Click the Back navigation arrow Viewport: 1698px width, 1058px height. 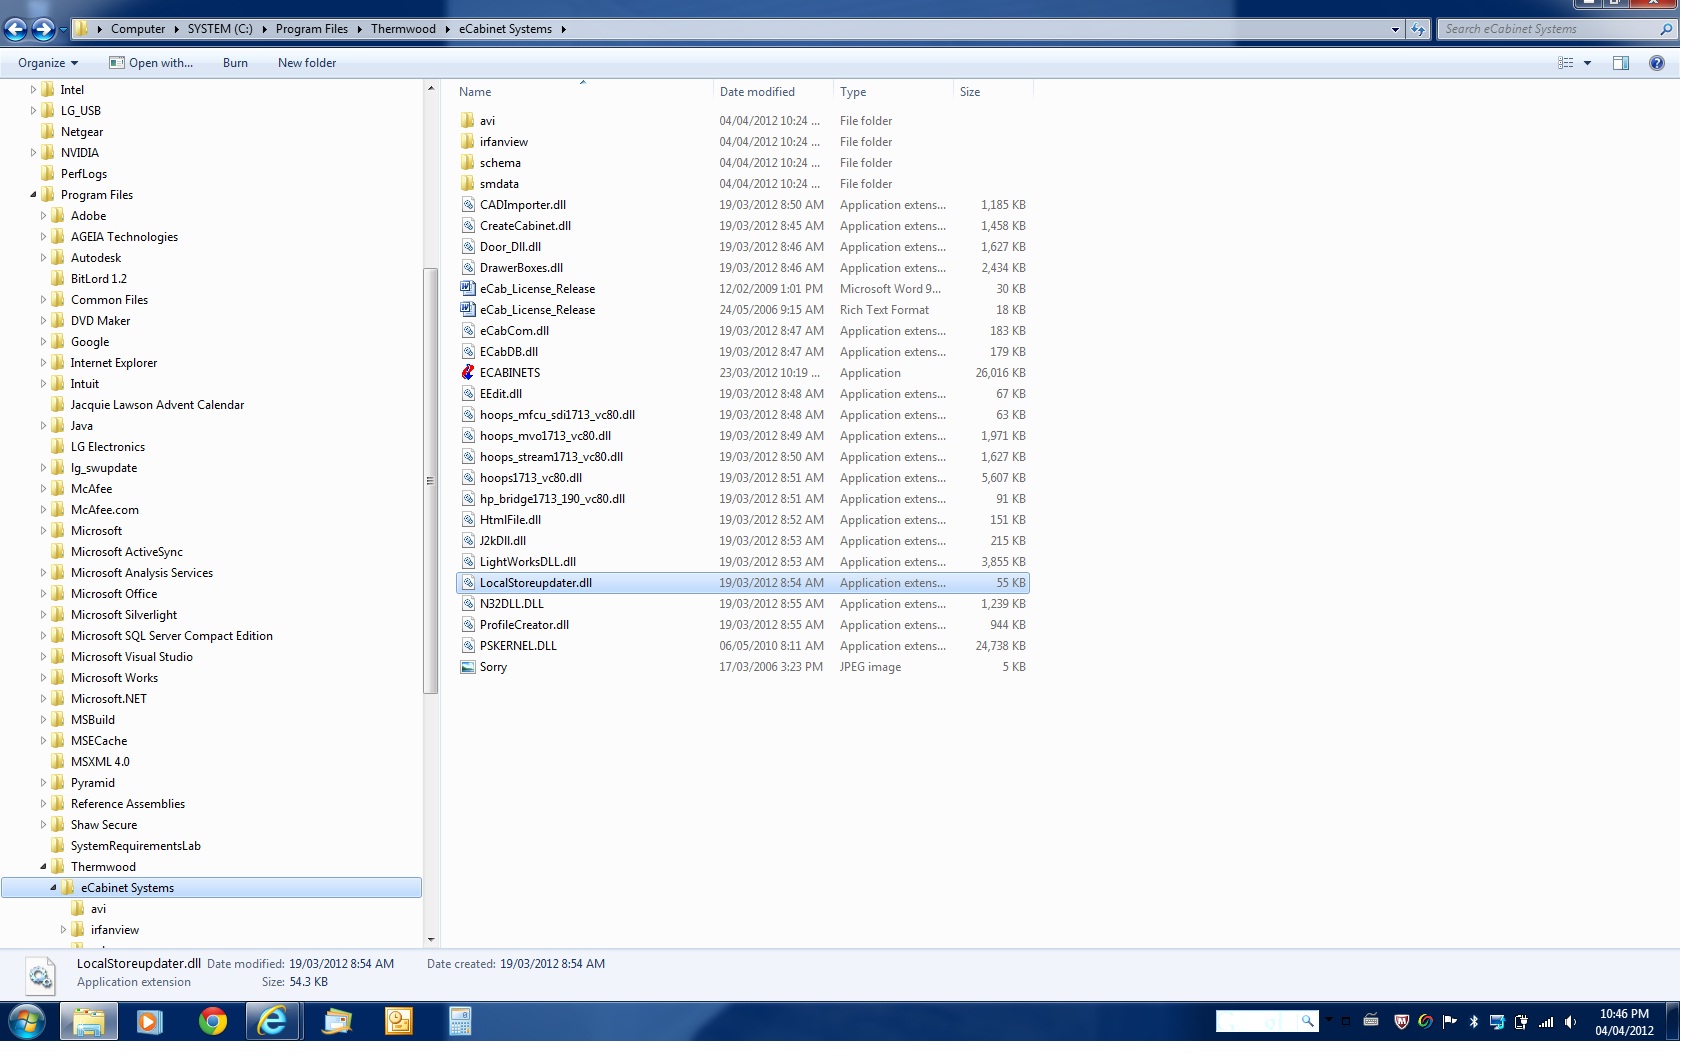tap(16, 30)
